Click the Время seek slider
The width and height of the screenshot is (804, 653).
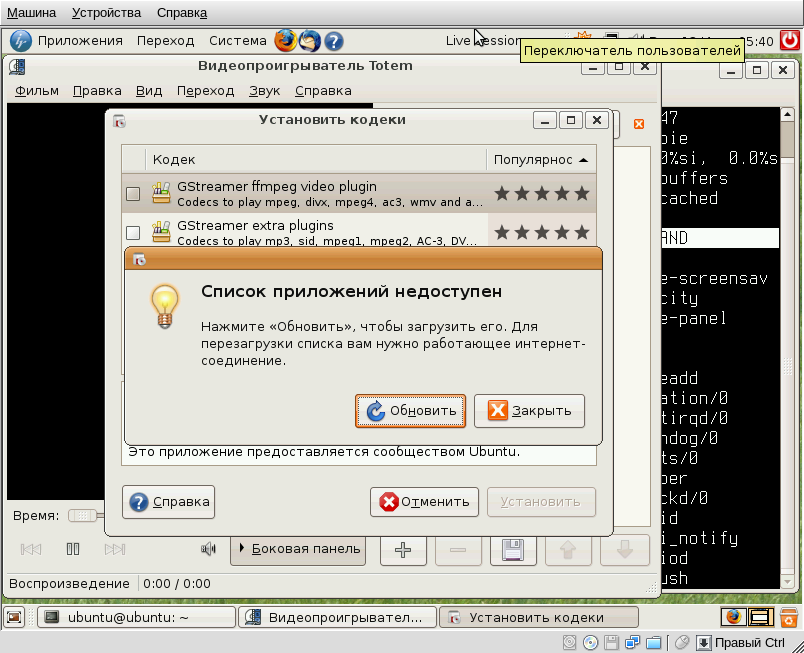pyautogui.click(x=80, y=516)
